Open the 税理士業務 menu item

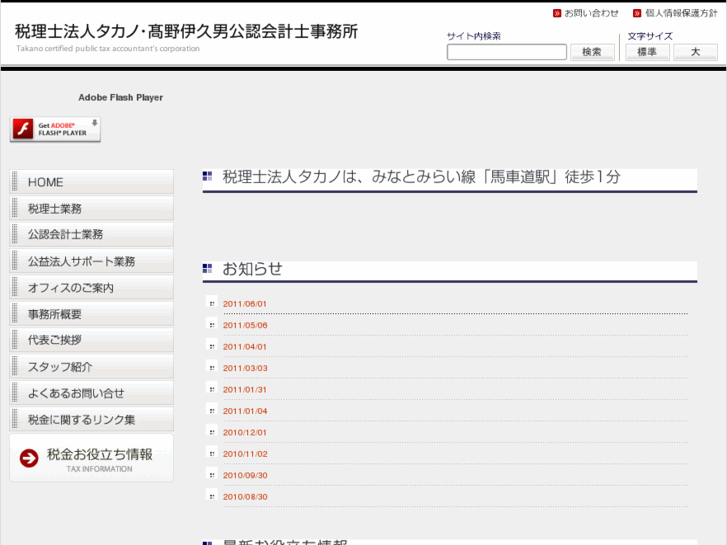(x=92, y=208)
